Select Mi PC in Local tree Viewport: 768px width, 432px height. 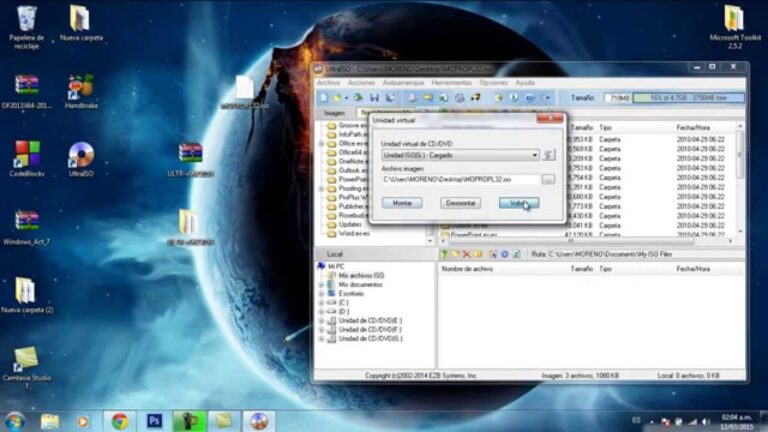click(x=336, y=266)
